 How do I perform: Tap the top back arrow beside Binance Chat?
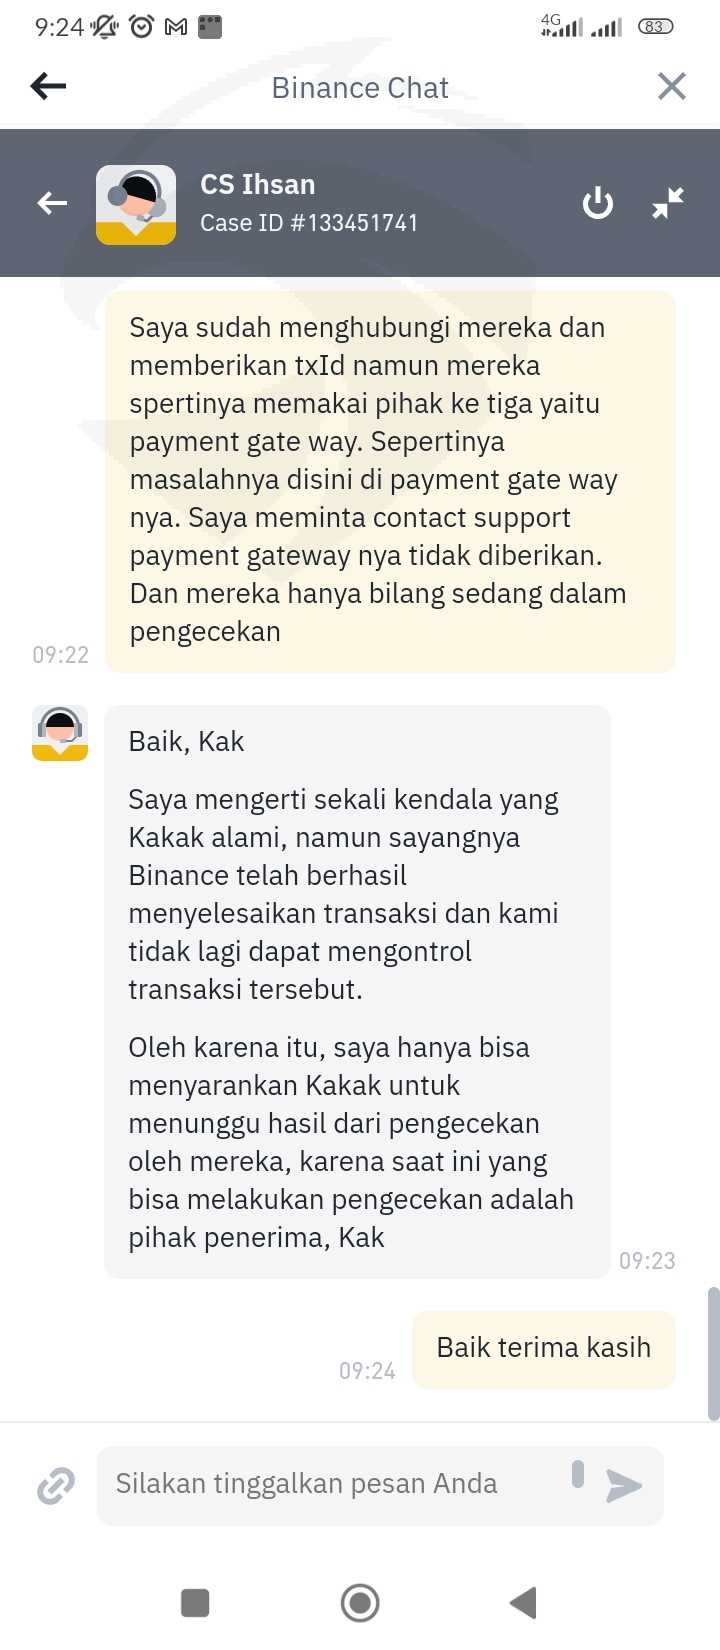click(x=48, y=86)
